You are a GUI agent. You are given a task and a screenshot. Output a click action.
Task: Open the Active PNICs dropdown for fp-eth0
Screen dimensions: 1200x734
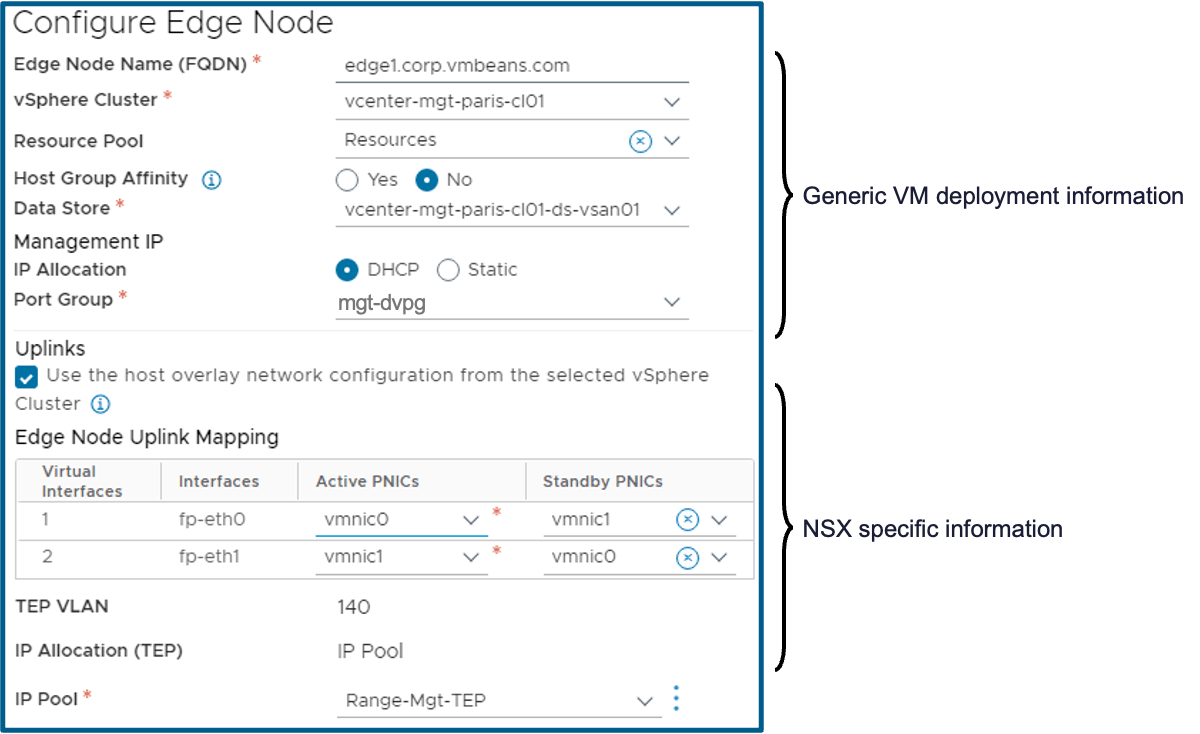click(x=470, y=519)
